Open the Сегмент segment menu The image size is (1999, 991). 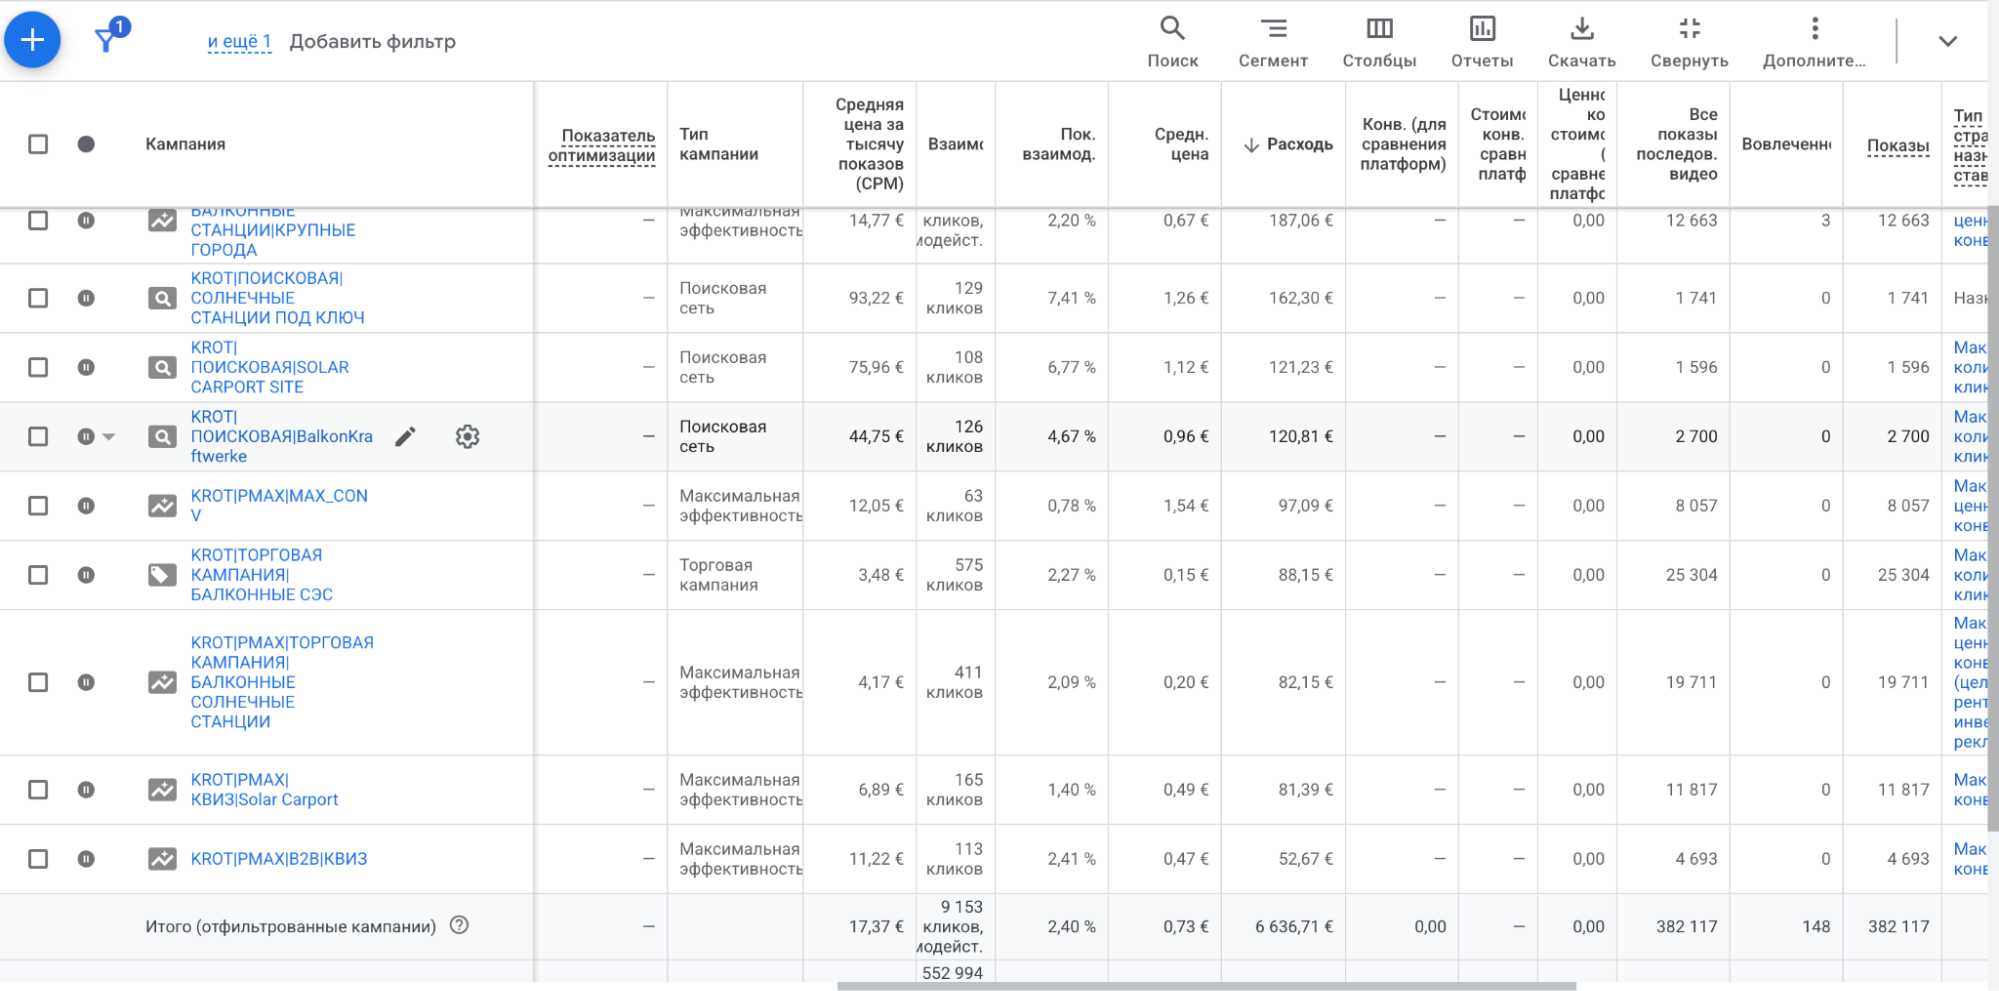pos(1272,41)
